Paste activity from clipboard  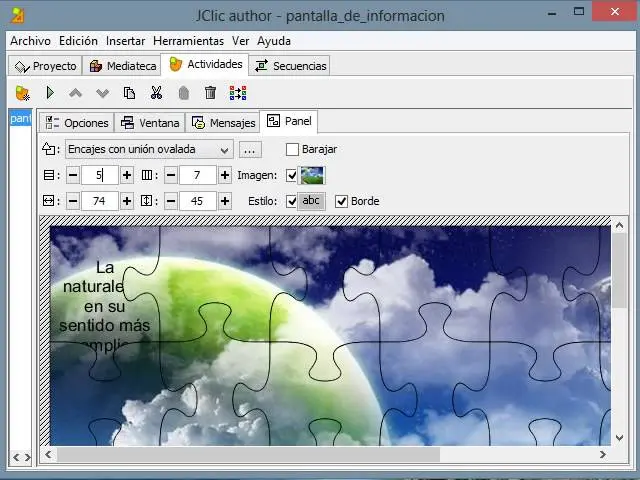[x=184, y=93]
